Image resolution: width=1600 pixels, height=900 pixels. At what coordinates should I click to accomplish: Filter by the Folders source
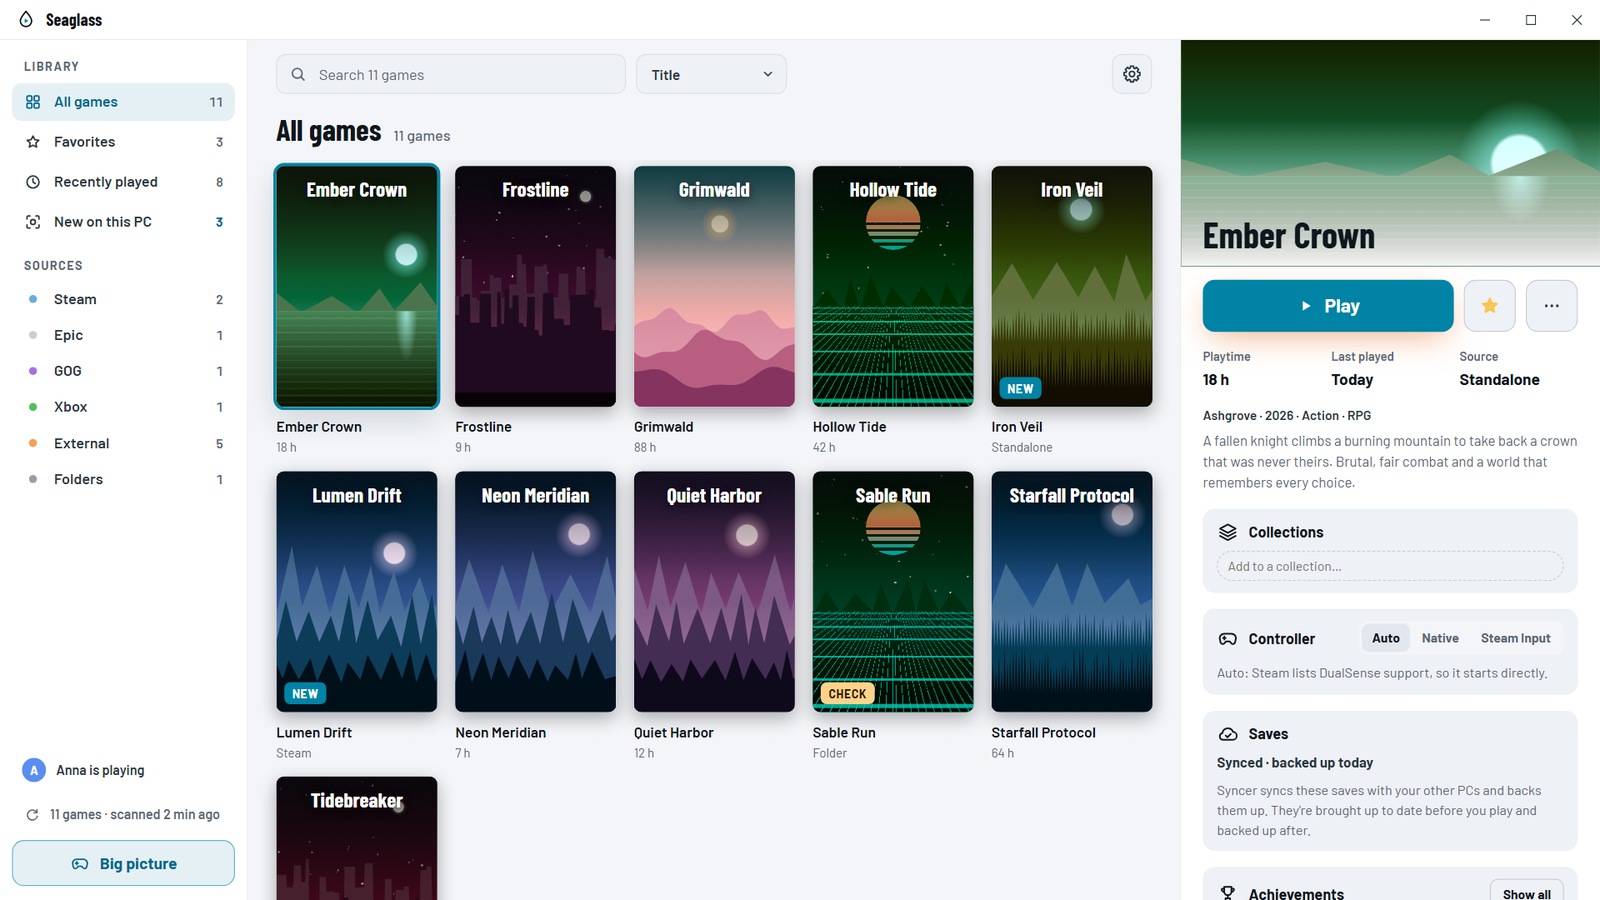[x=123, y=479]
